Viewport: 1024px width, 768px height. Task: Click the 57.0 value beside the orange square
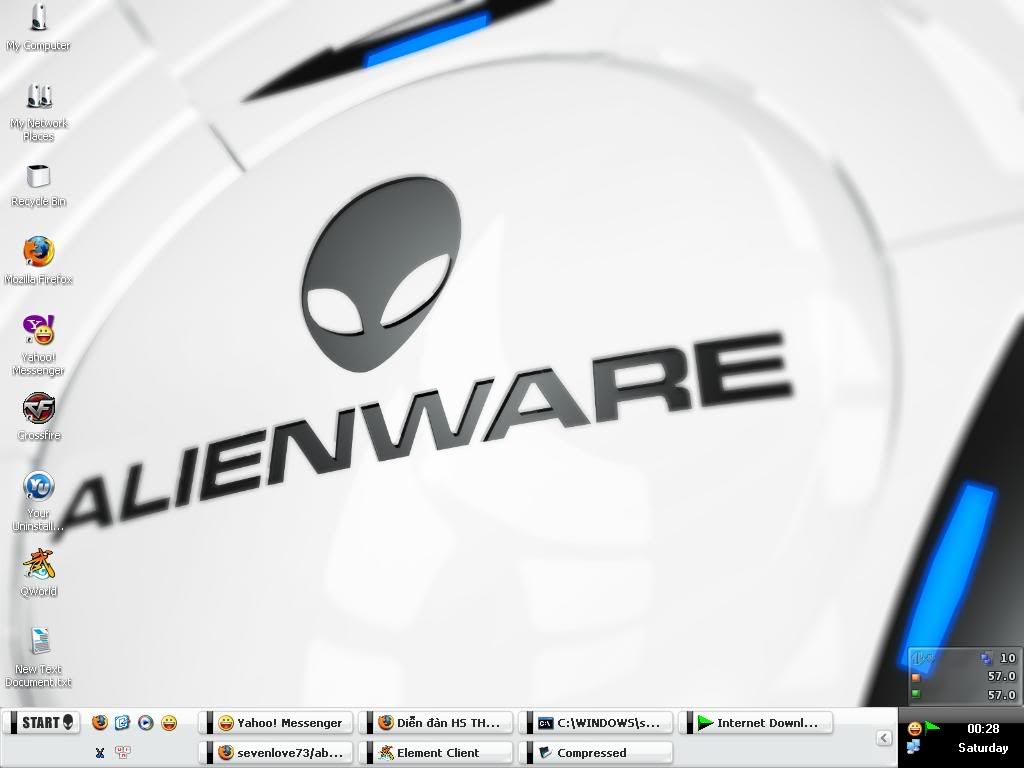point(1002,677)
